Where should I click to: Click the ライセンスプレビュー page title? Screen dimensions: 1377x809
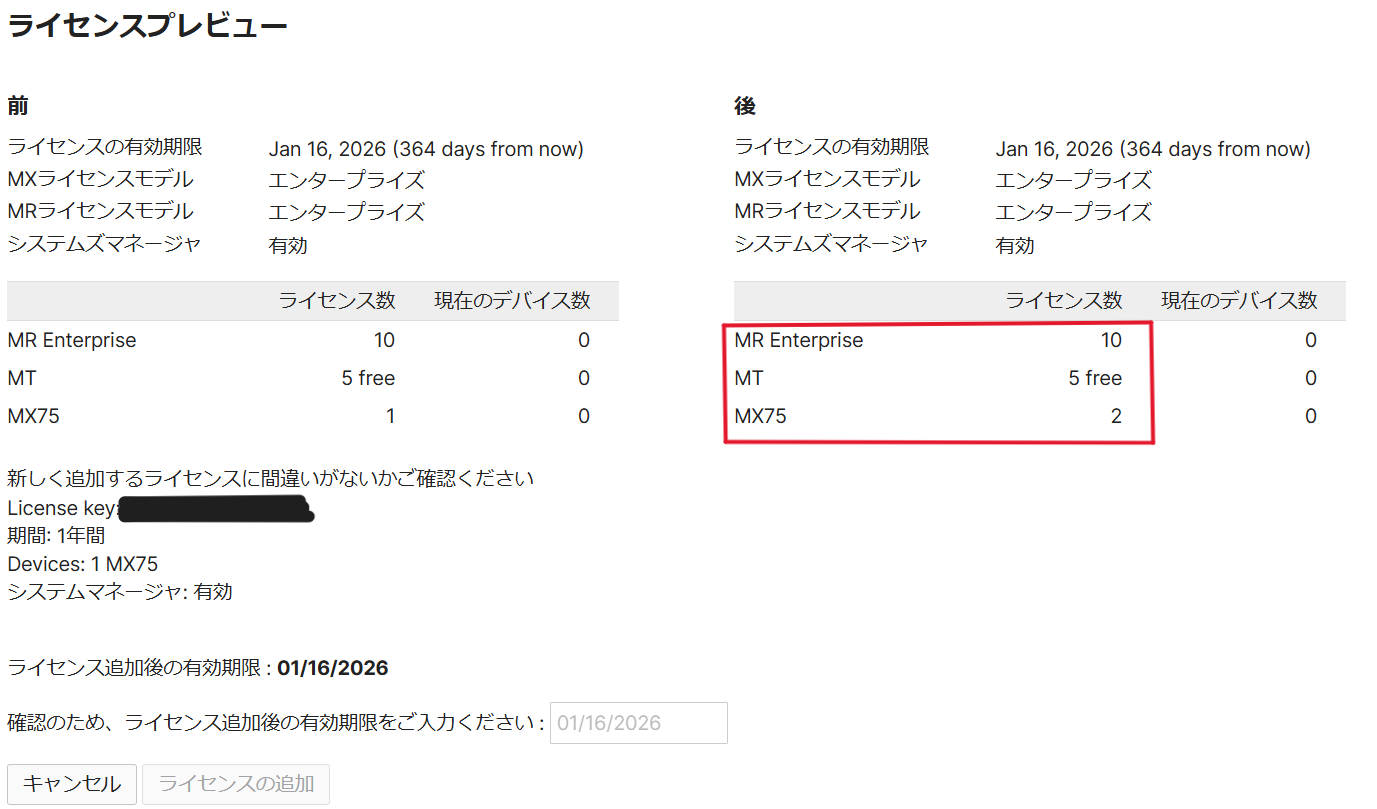(146, 25)
